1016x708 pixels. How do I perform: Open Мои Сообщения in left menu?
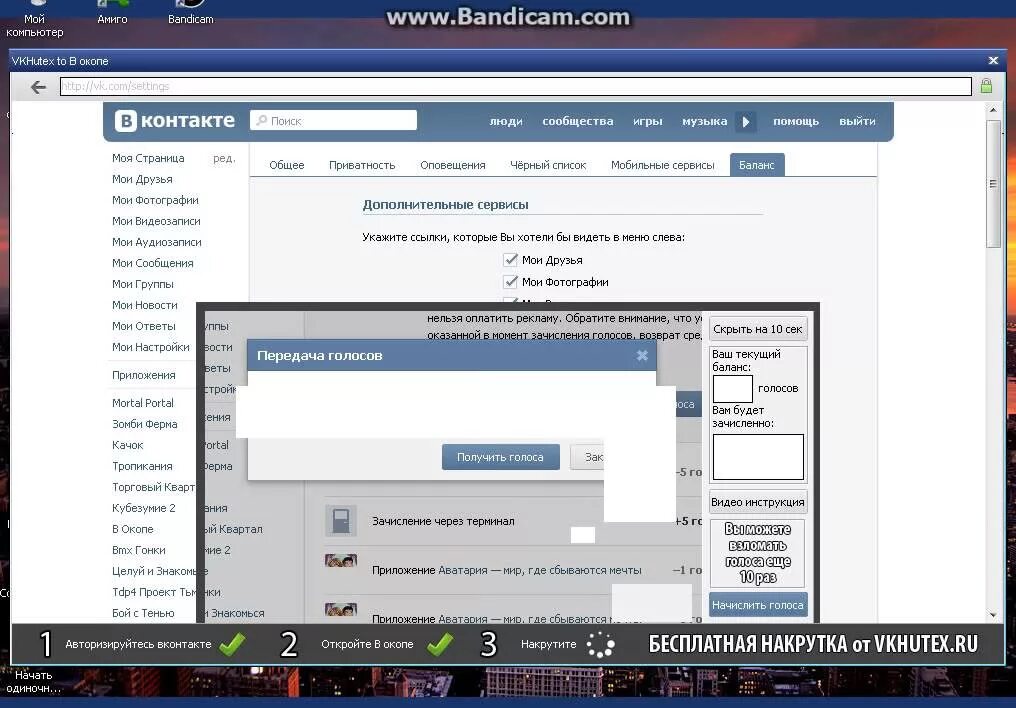153,263
